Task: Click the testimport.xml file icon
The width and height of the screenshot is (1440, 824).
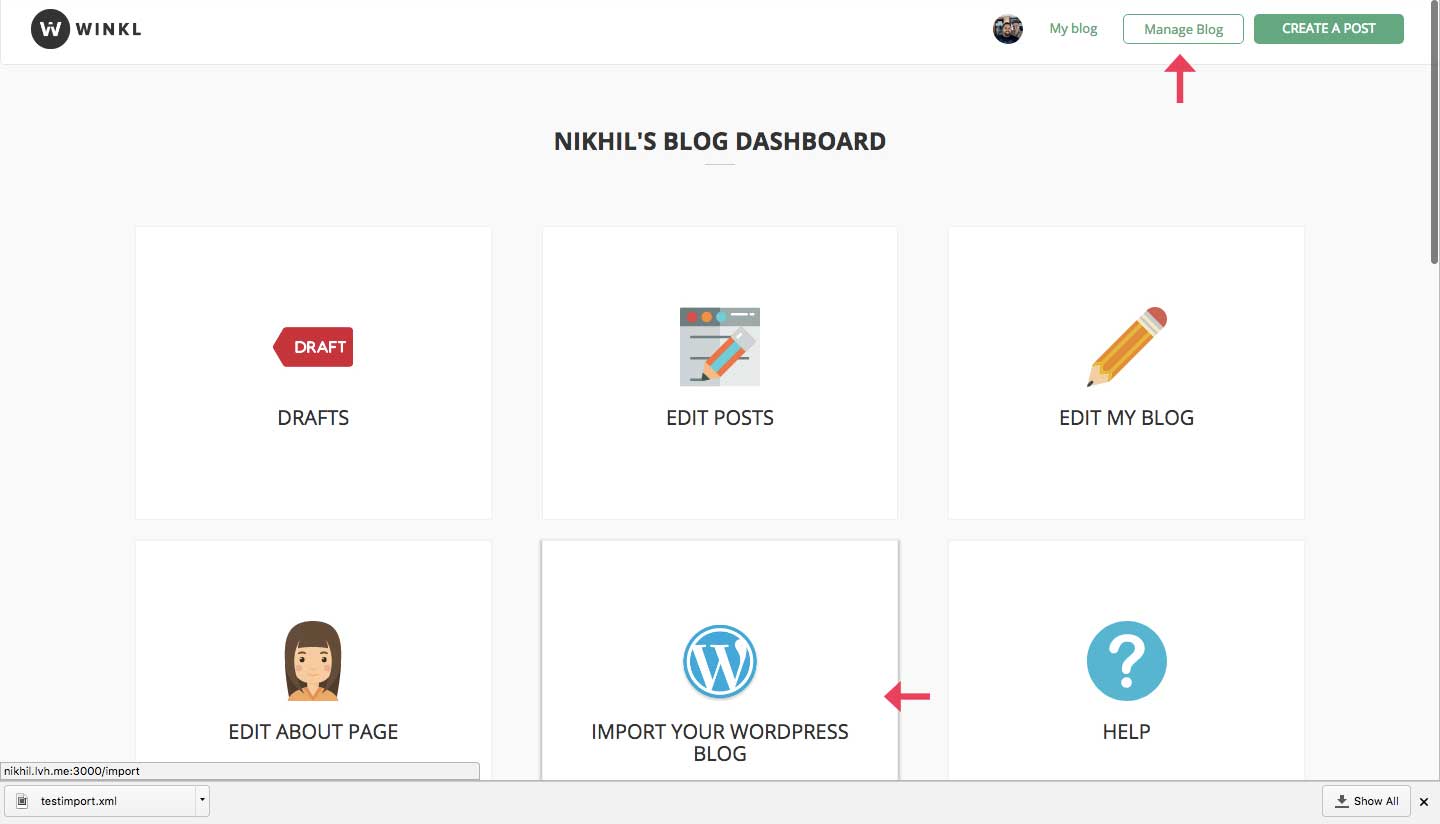Action: coord(22,801)
